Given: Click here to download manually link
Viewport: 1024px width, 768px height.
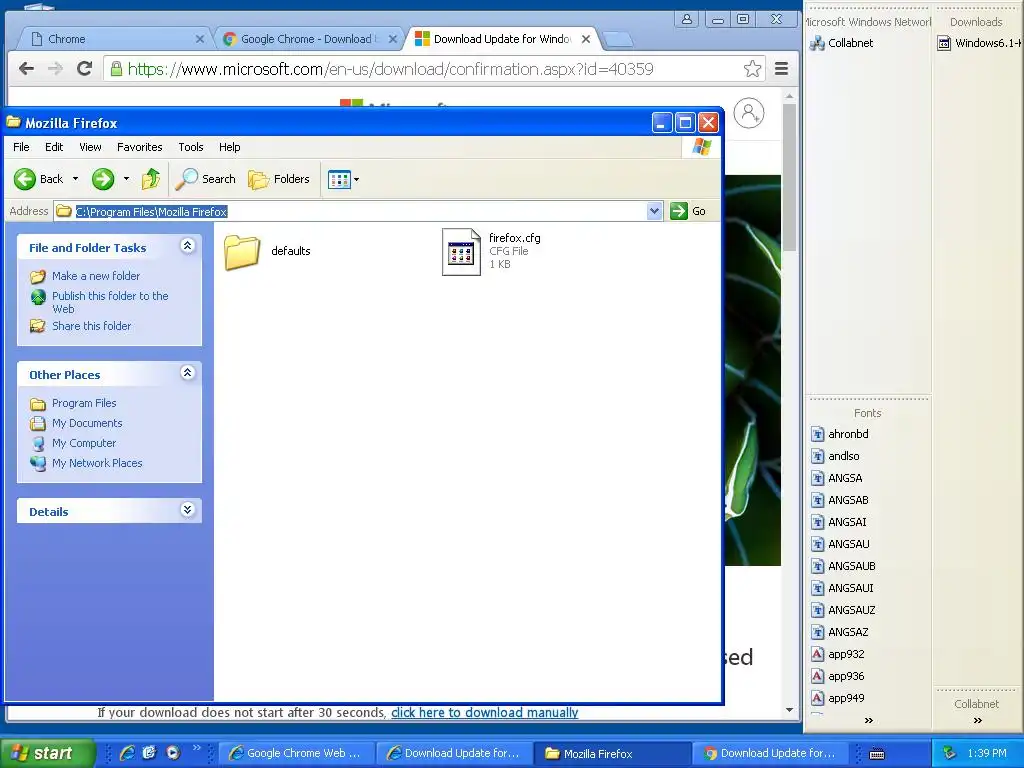Looking at the screenshot, I should [485, 712].
